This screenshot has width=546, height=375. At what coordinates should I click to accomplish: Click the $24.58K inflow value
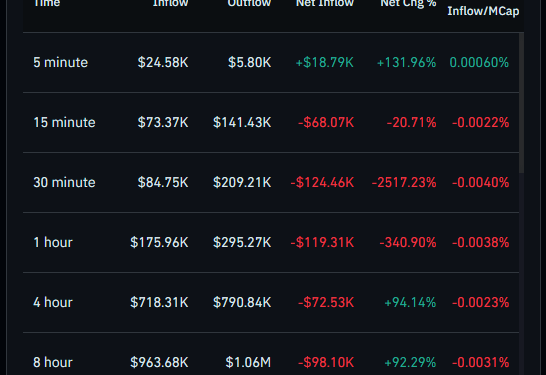point(163,63)
